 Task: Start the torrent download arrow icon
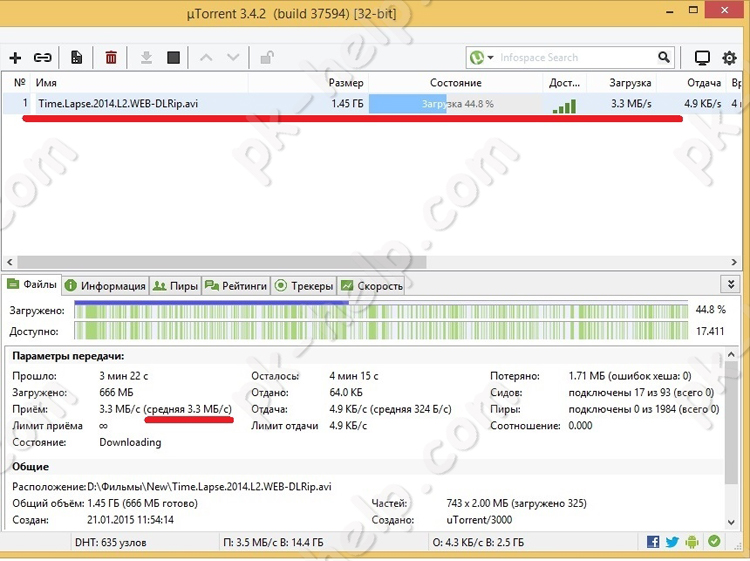(x=146, y=58)
